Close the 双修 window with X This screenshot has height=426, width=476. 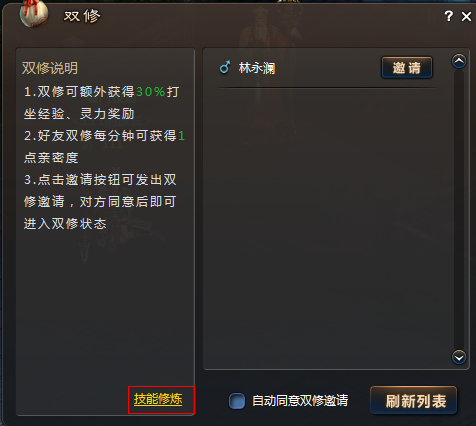[466, 16]
